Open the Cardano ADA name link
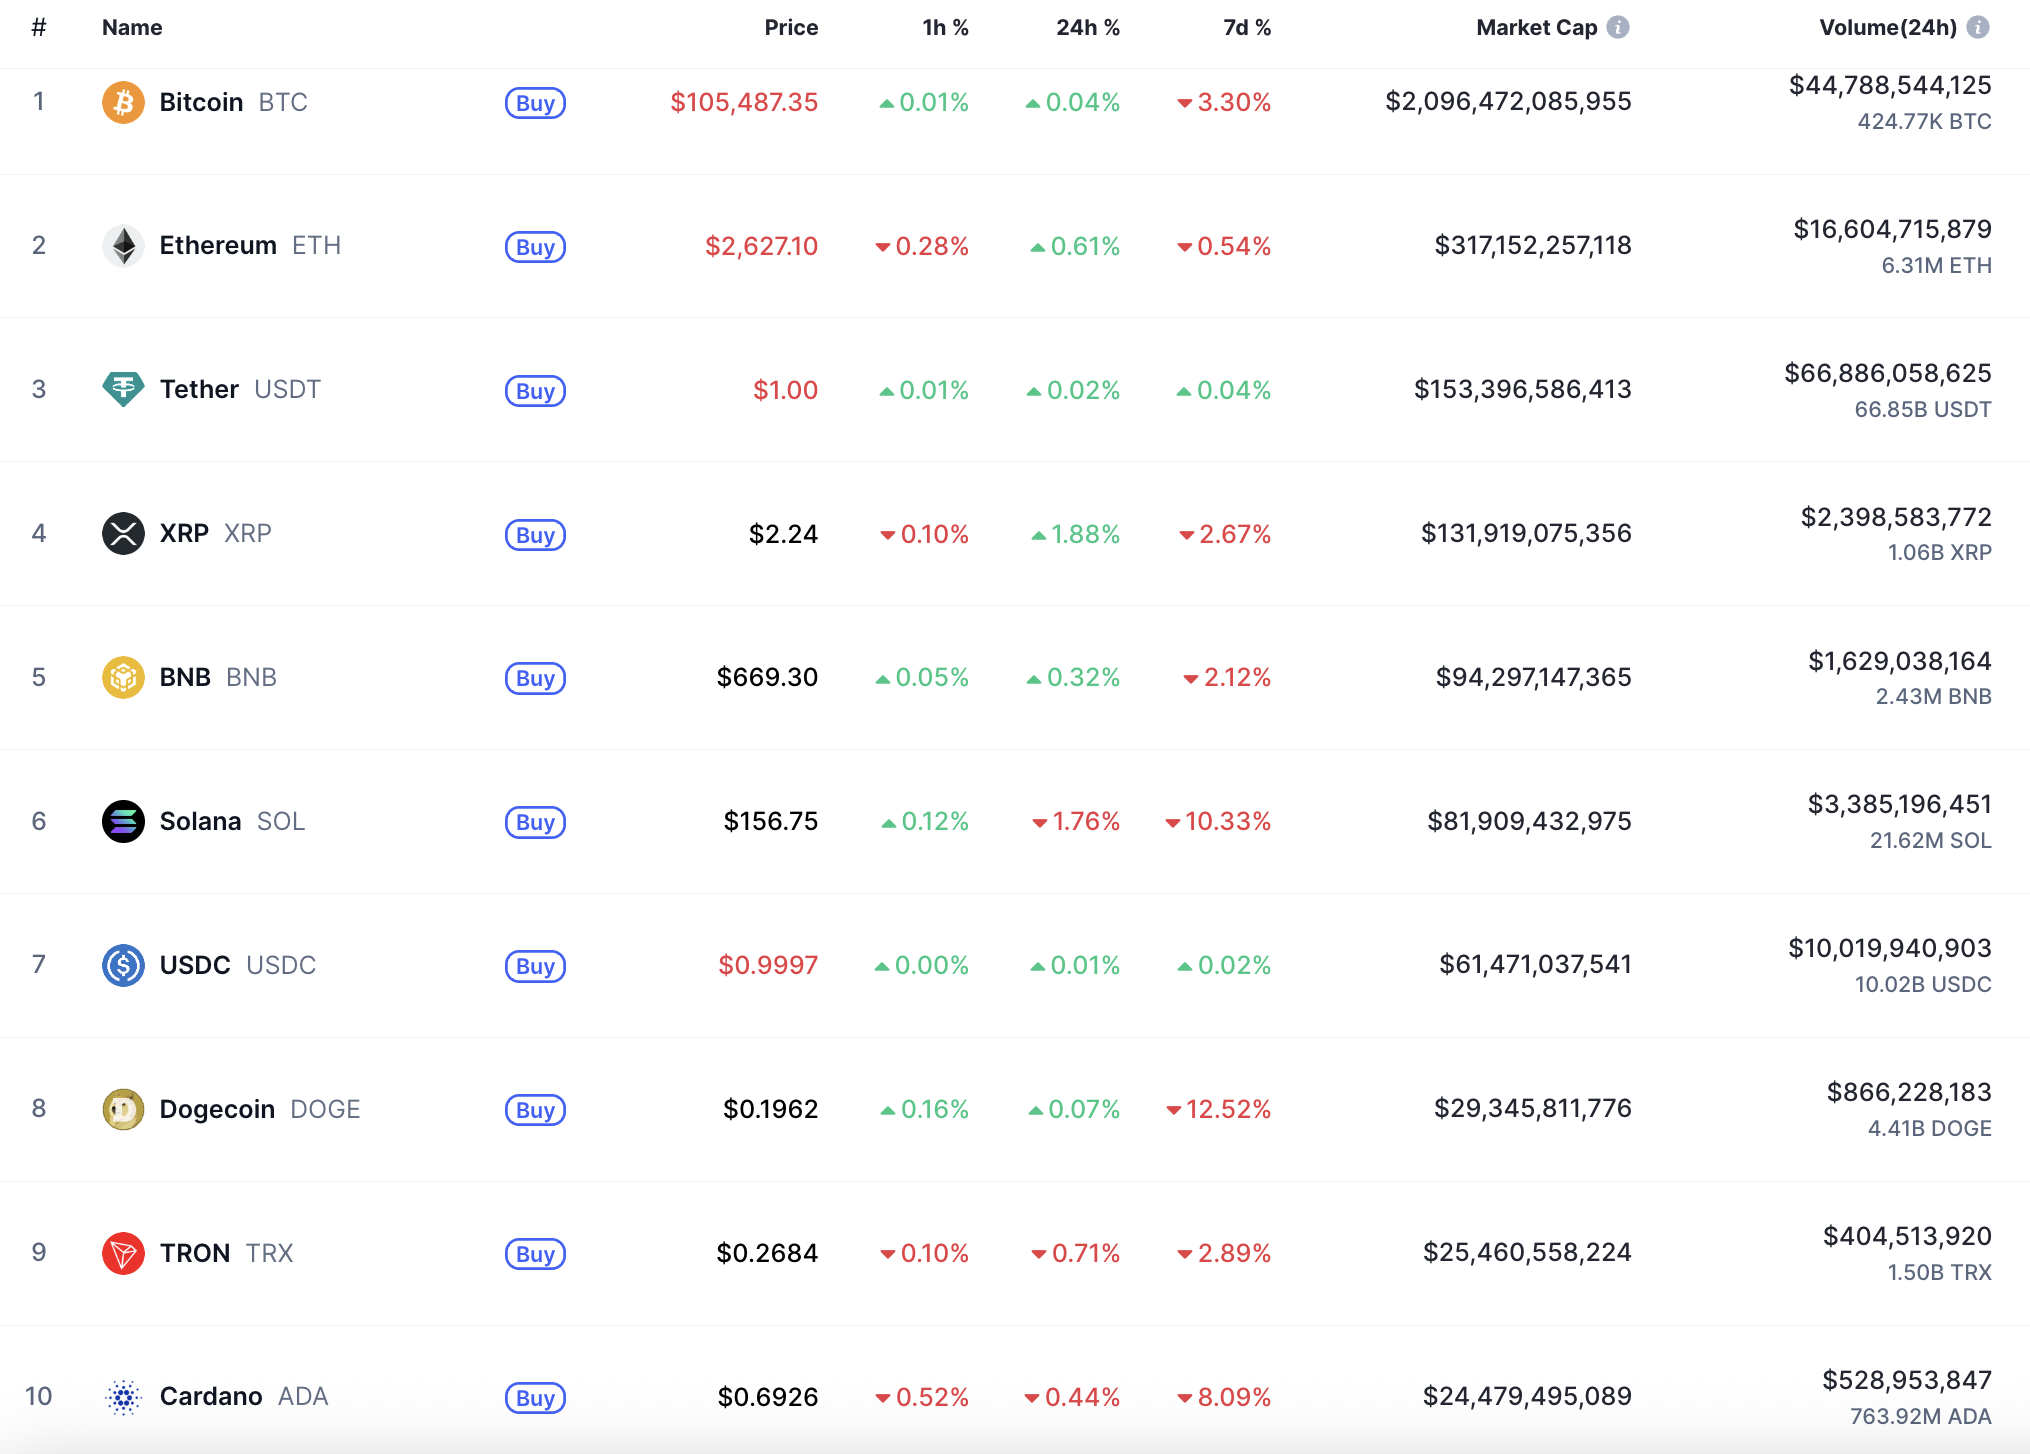2030x1454 pixels. pyautogui.click(x=244, y=1397)
